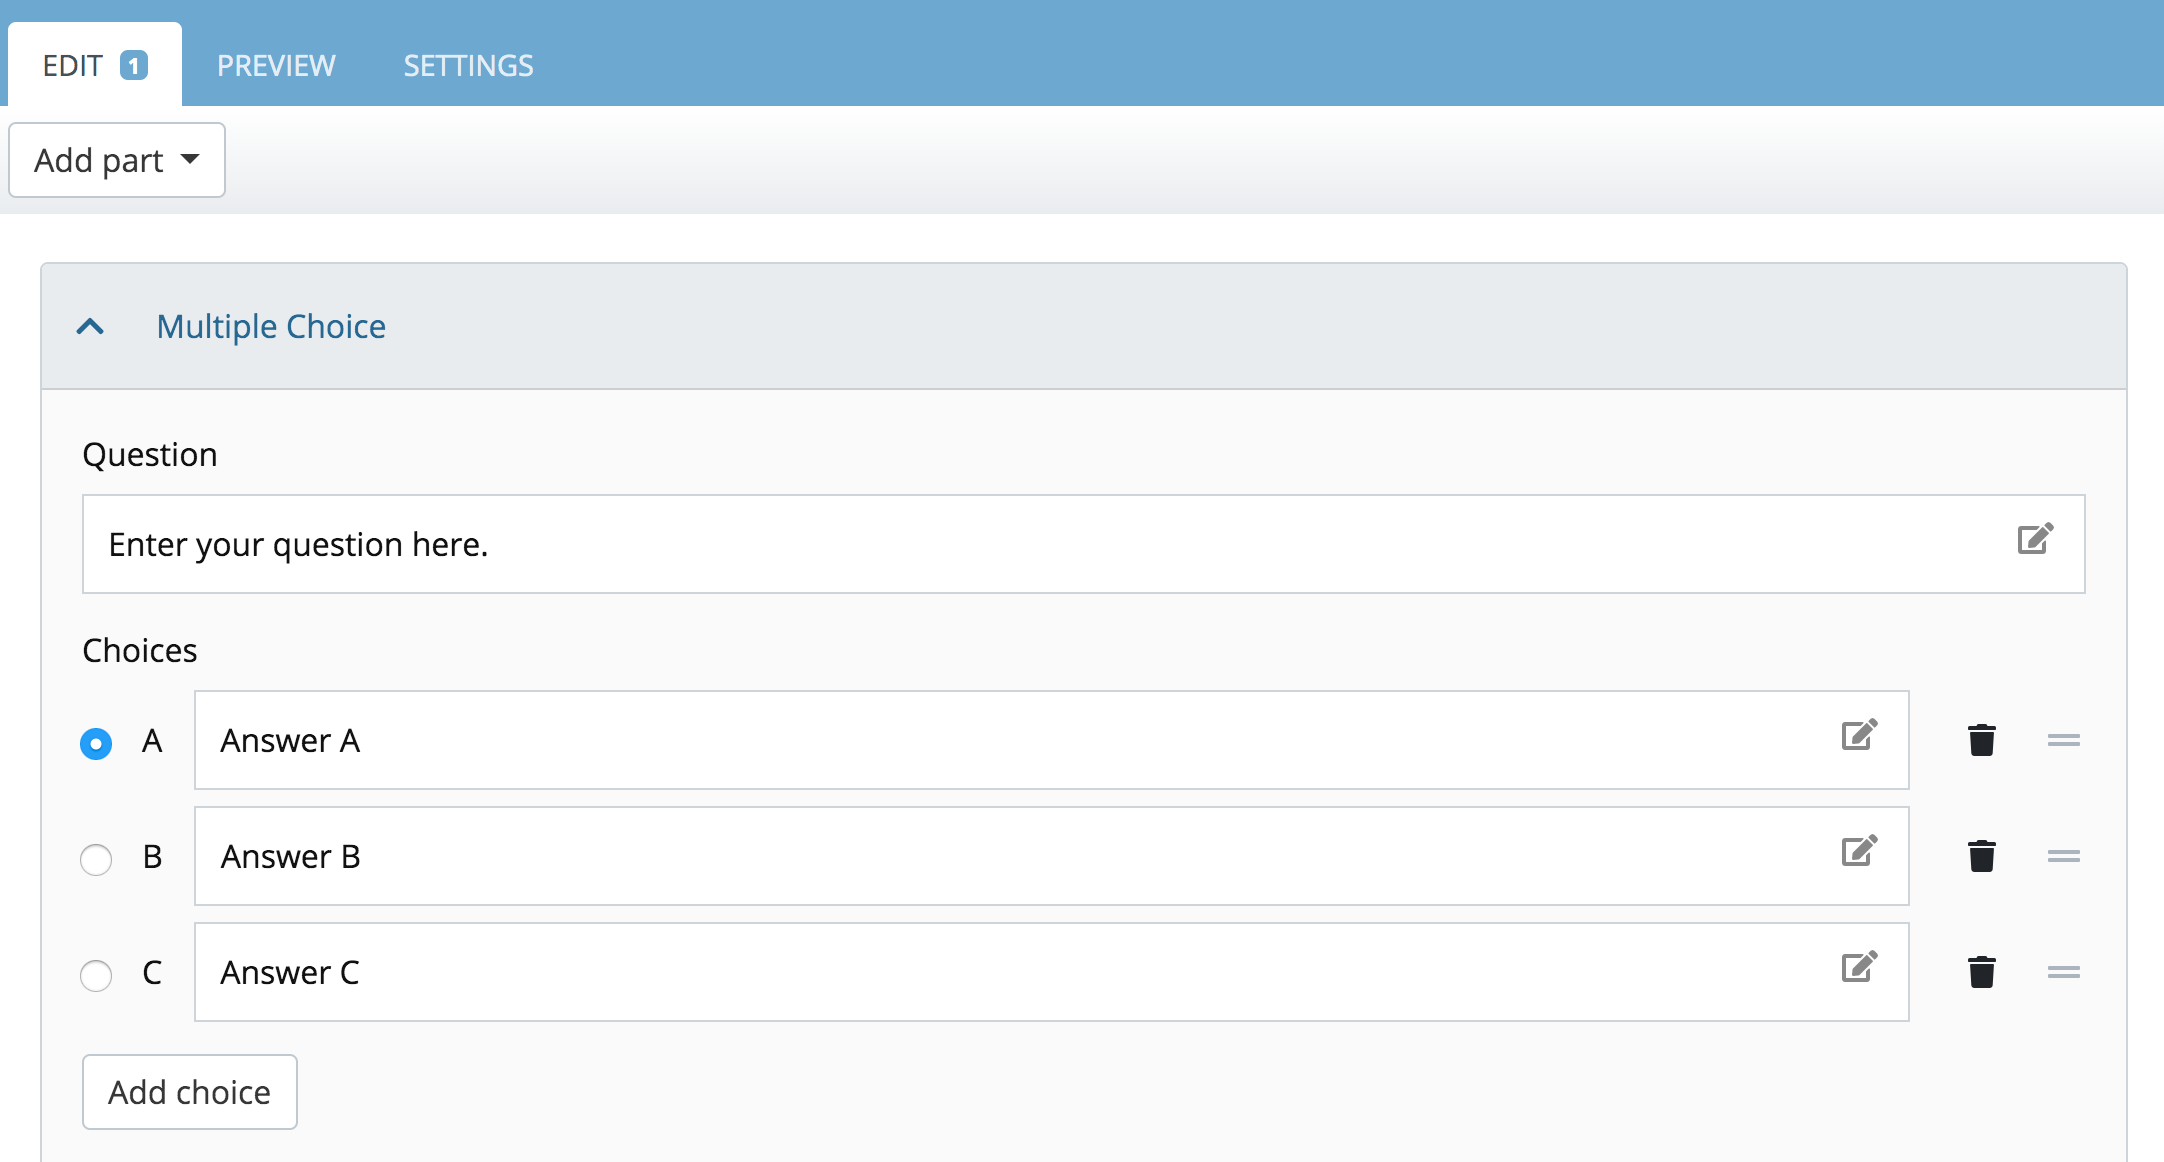
Task: Open the question text editor pencil icon
Action: (x=2035, y=539)
